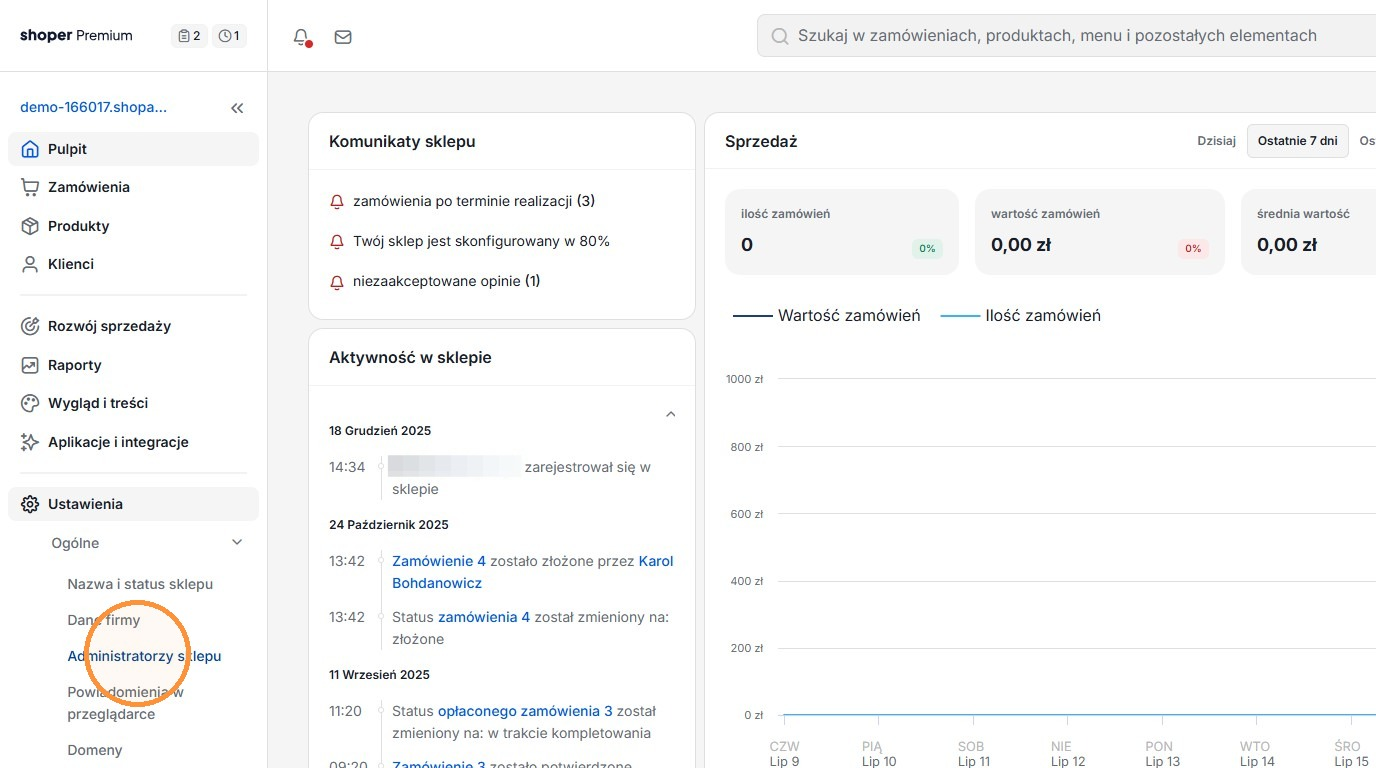Image resolution: width=1376 pixels, height=768 pixels.
Task: Select the Ostatnie 7 dni range tab
Action: [x=1297, y=141]
